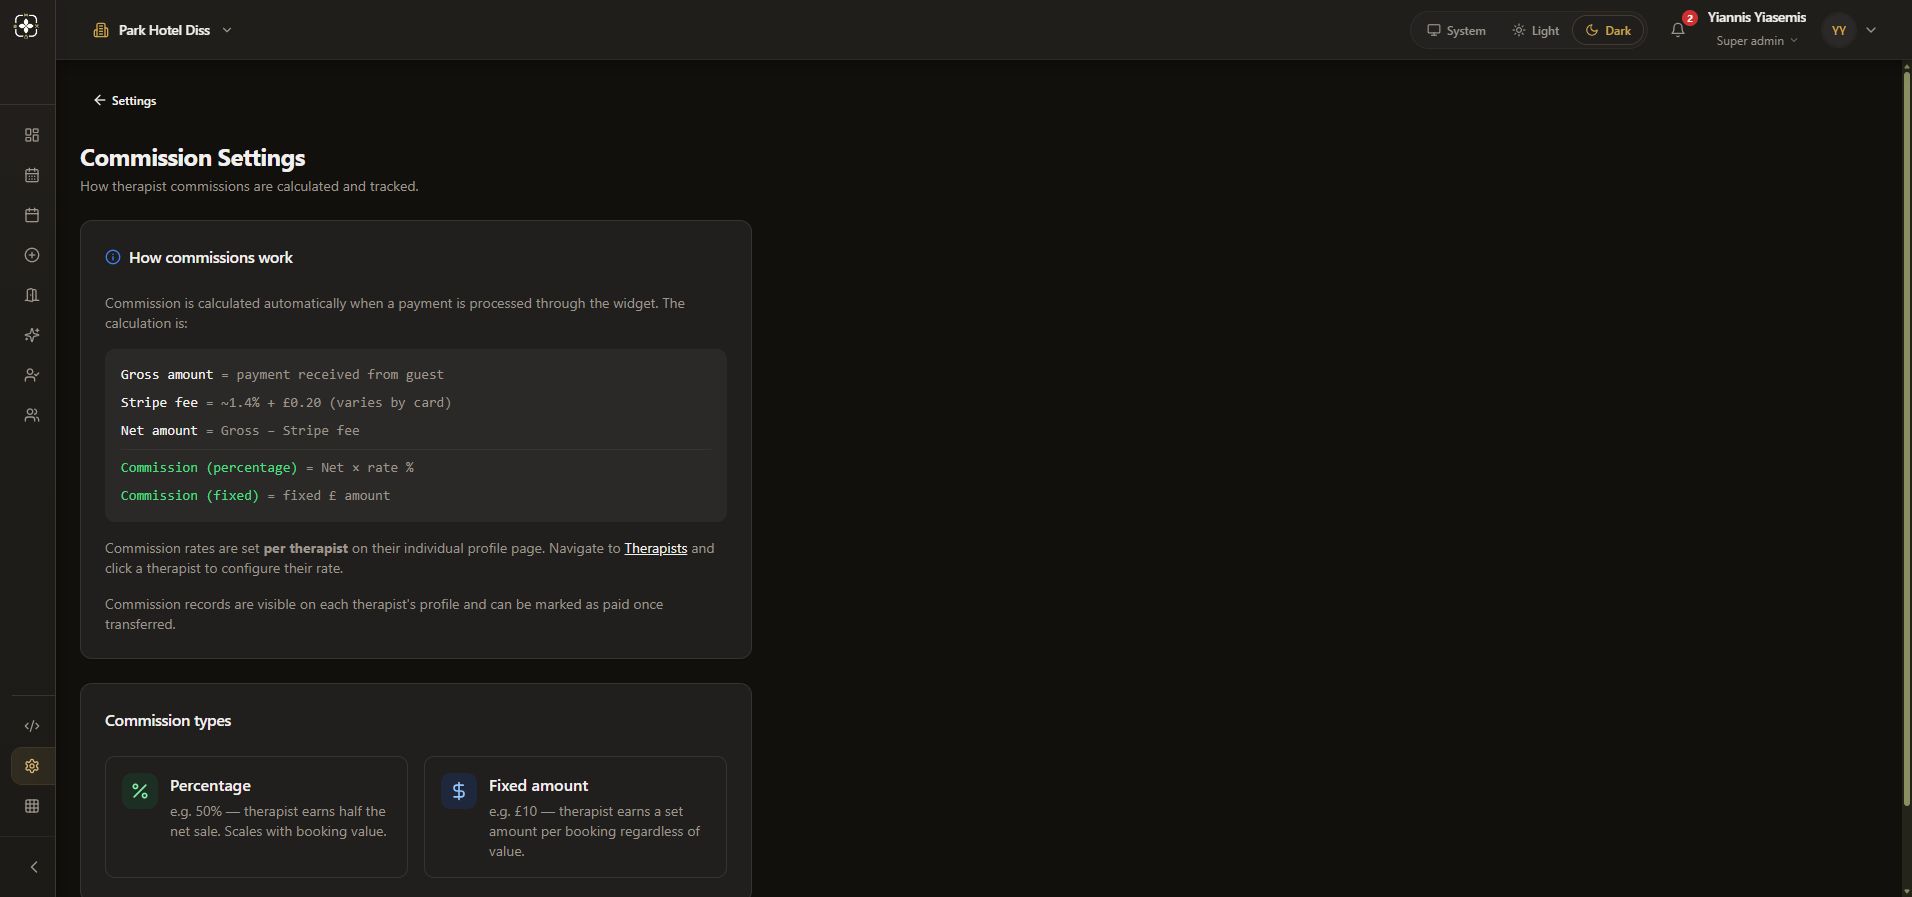Click the 'Commission (fixed)' formula line

pos(255,495)
